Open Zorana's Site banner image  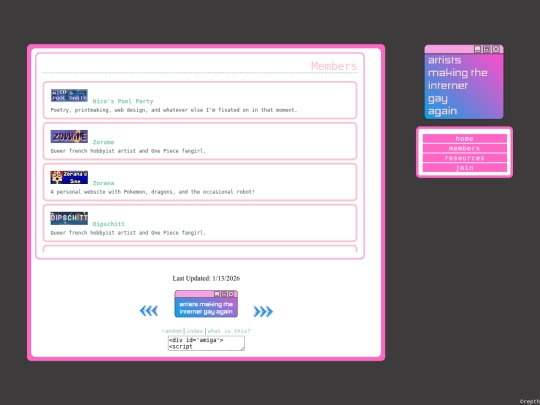[69, 177]
